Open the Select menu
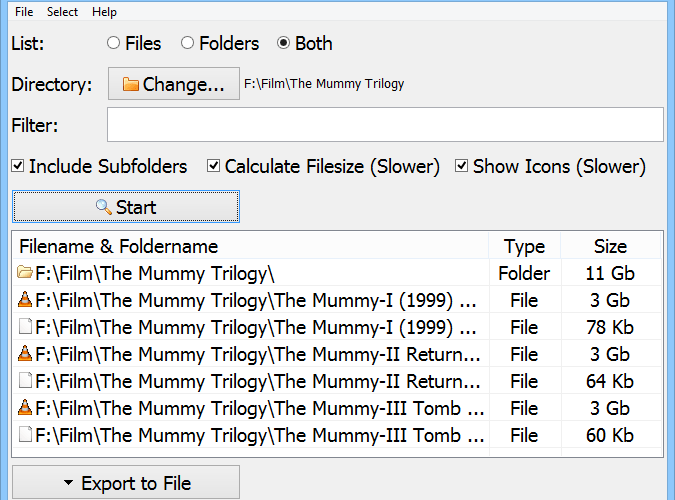Image resolution: width=675 pixels, height=500 pixels. (62, 12)
